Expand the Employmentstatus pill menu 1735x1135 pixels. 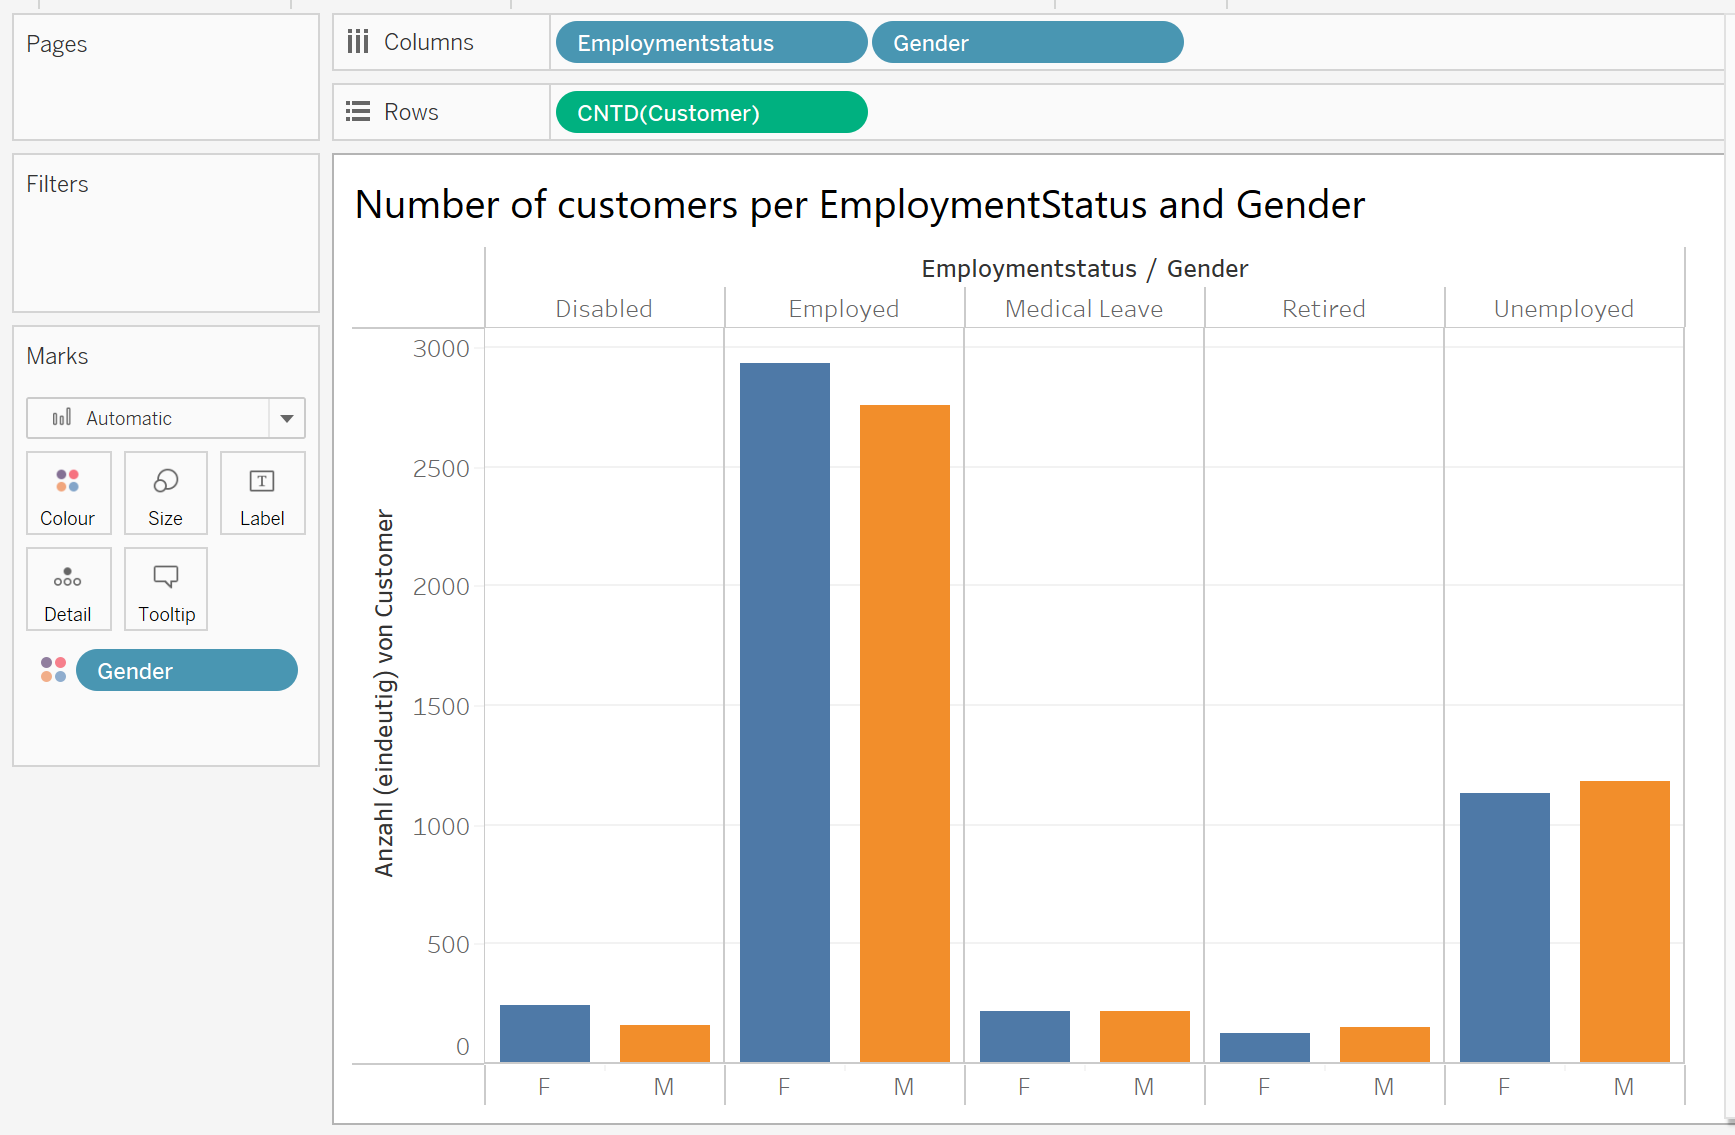coord(710,42)
